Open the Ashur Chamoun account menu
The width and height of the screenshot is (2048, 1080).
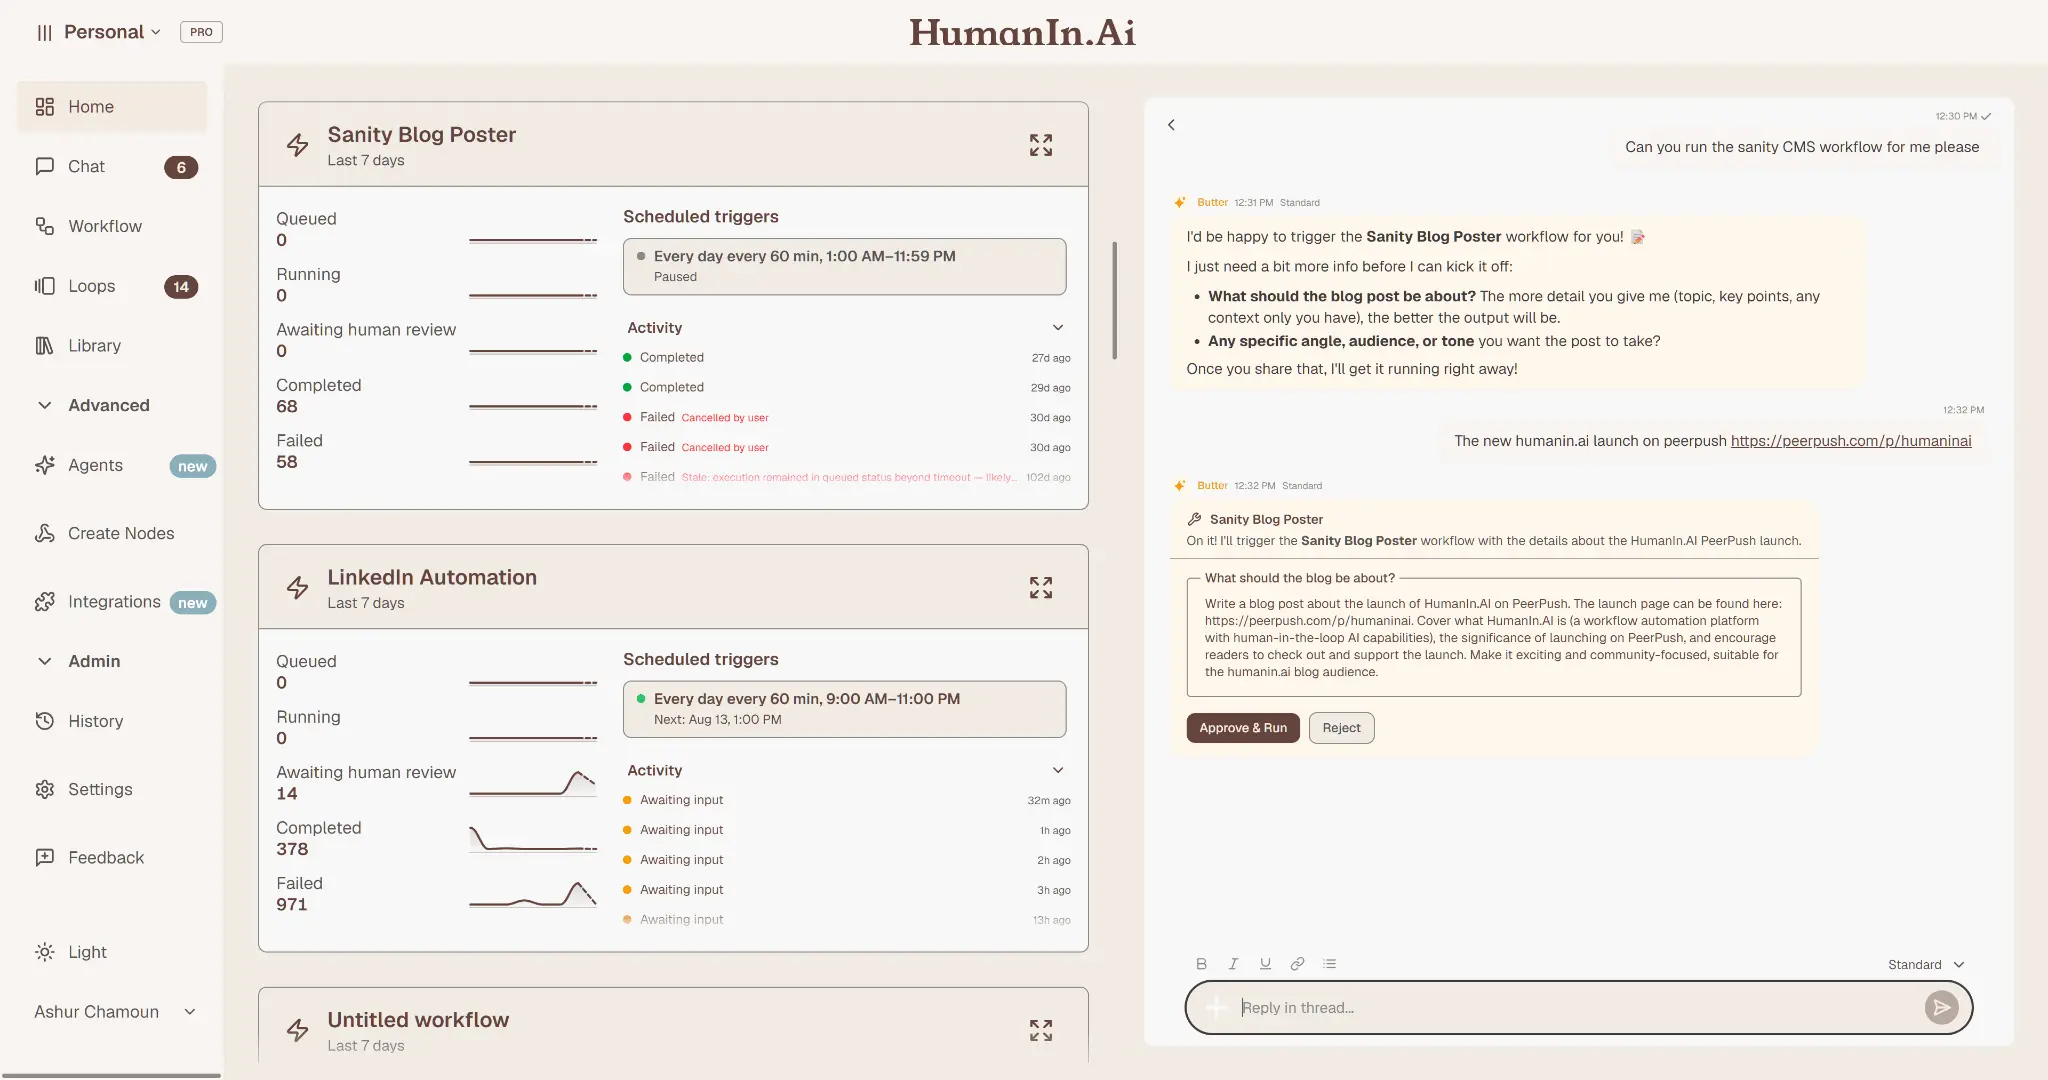point(114,1012)
